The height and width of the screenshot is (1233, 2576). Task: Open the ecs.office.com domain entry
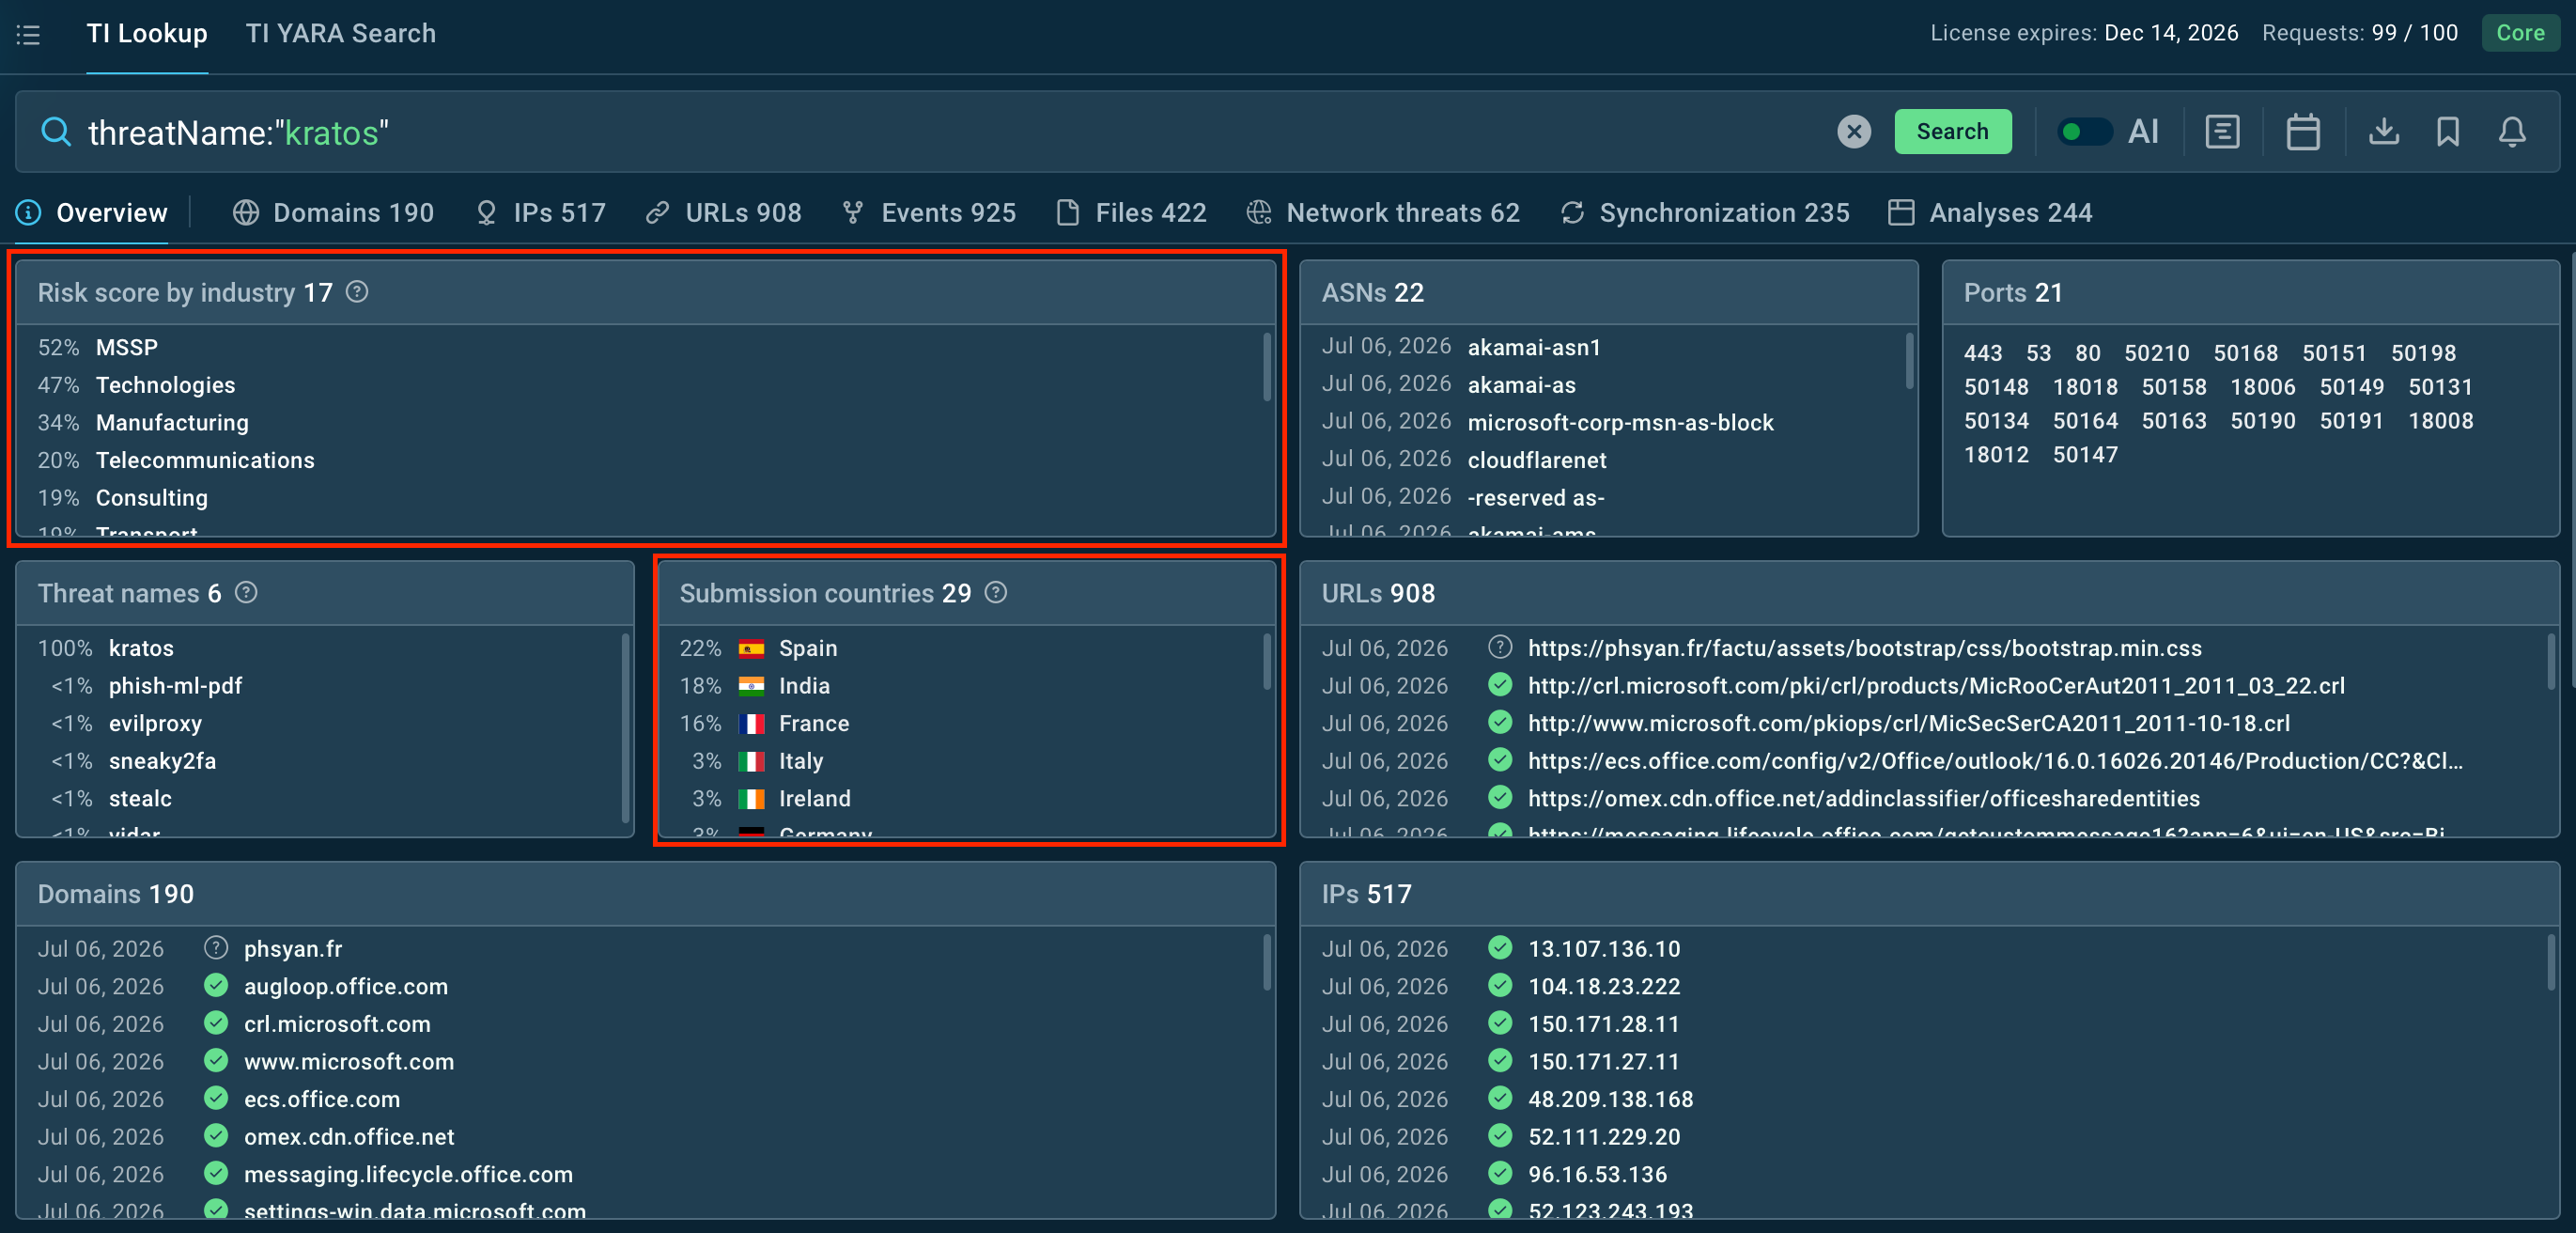point(322,1099)
